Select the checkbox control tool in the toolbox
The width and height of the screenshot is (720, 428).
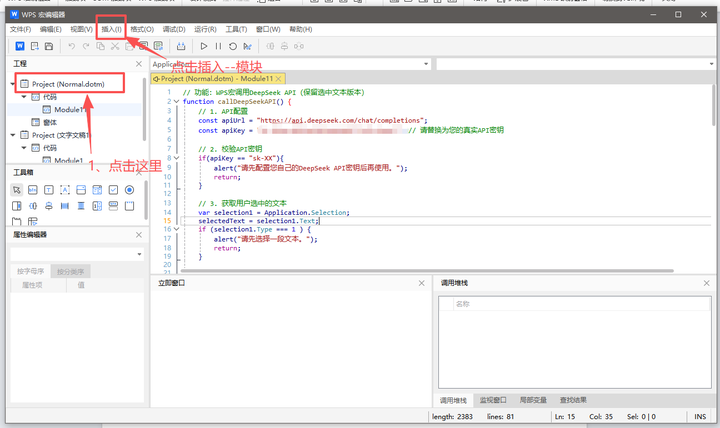click(x=113, y=190)
